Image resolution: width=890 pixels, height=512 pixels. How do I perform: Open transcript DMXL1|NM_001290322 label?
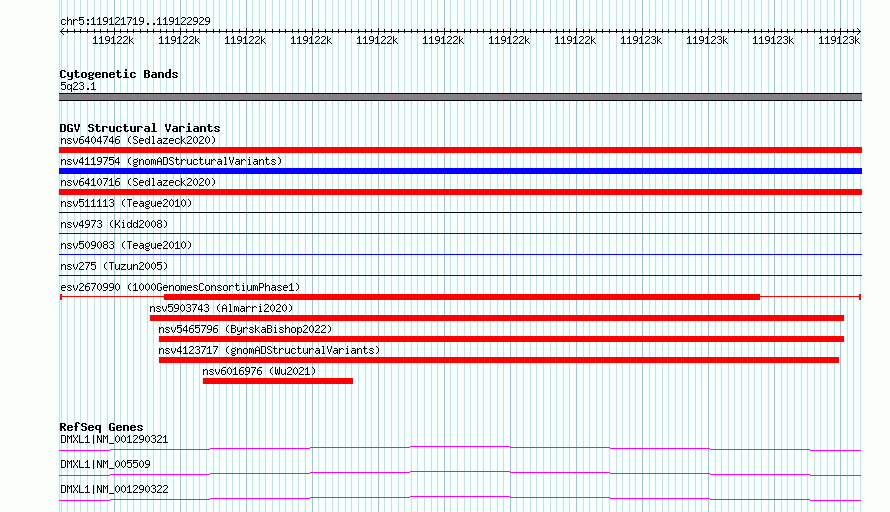[114, 489]
